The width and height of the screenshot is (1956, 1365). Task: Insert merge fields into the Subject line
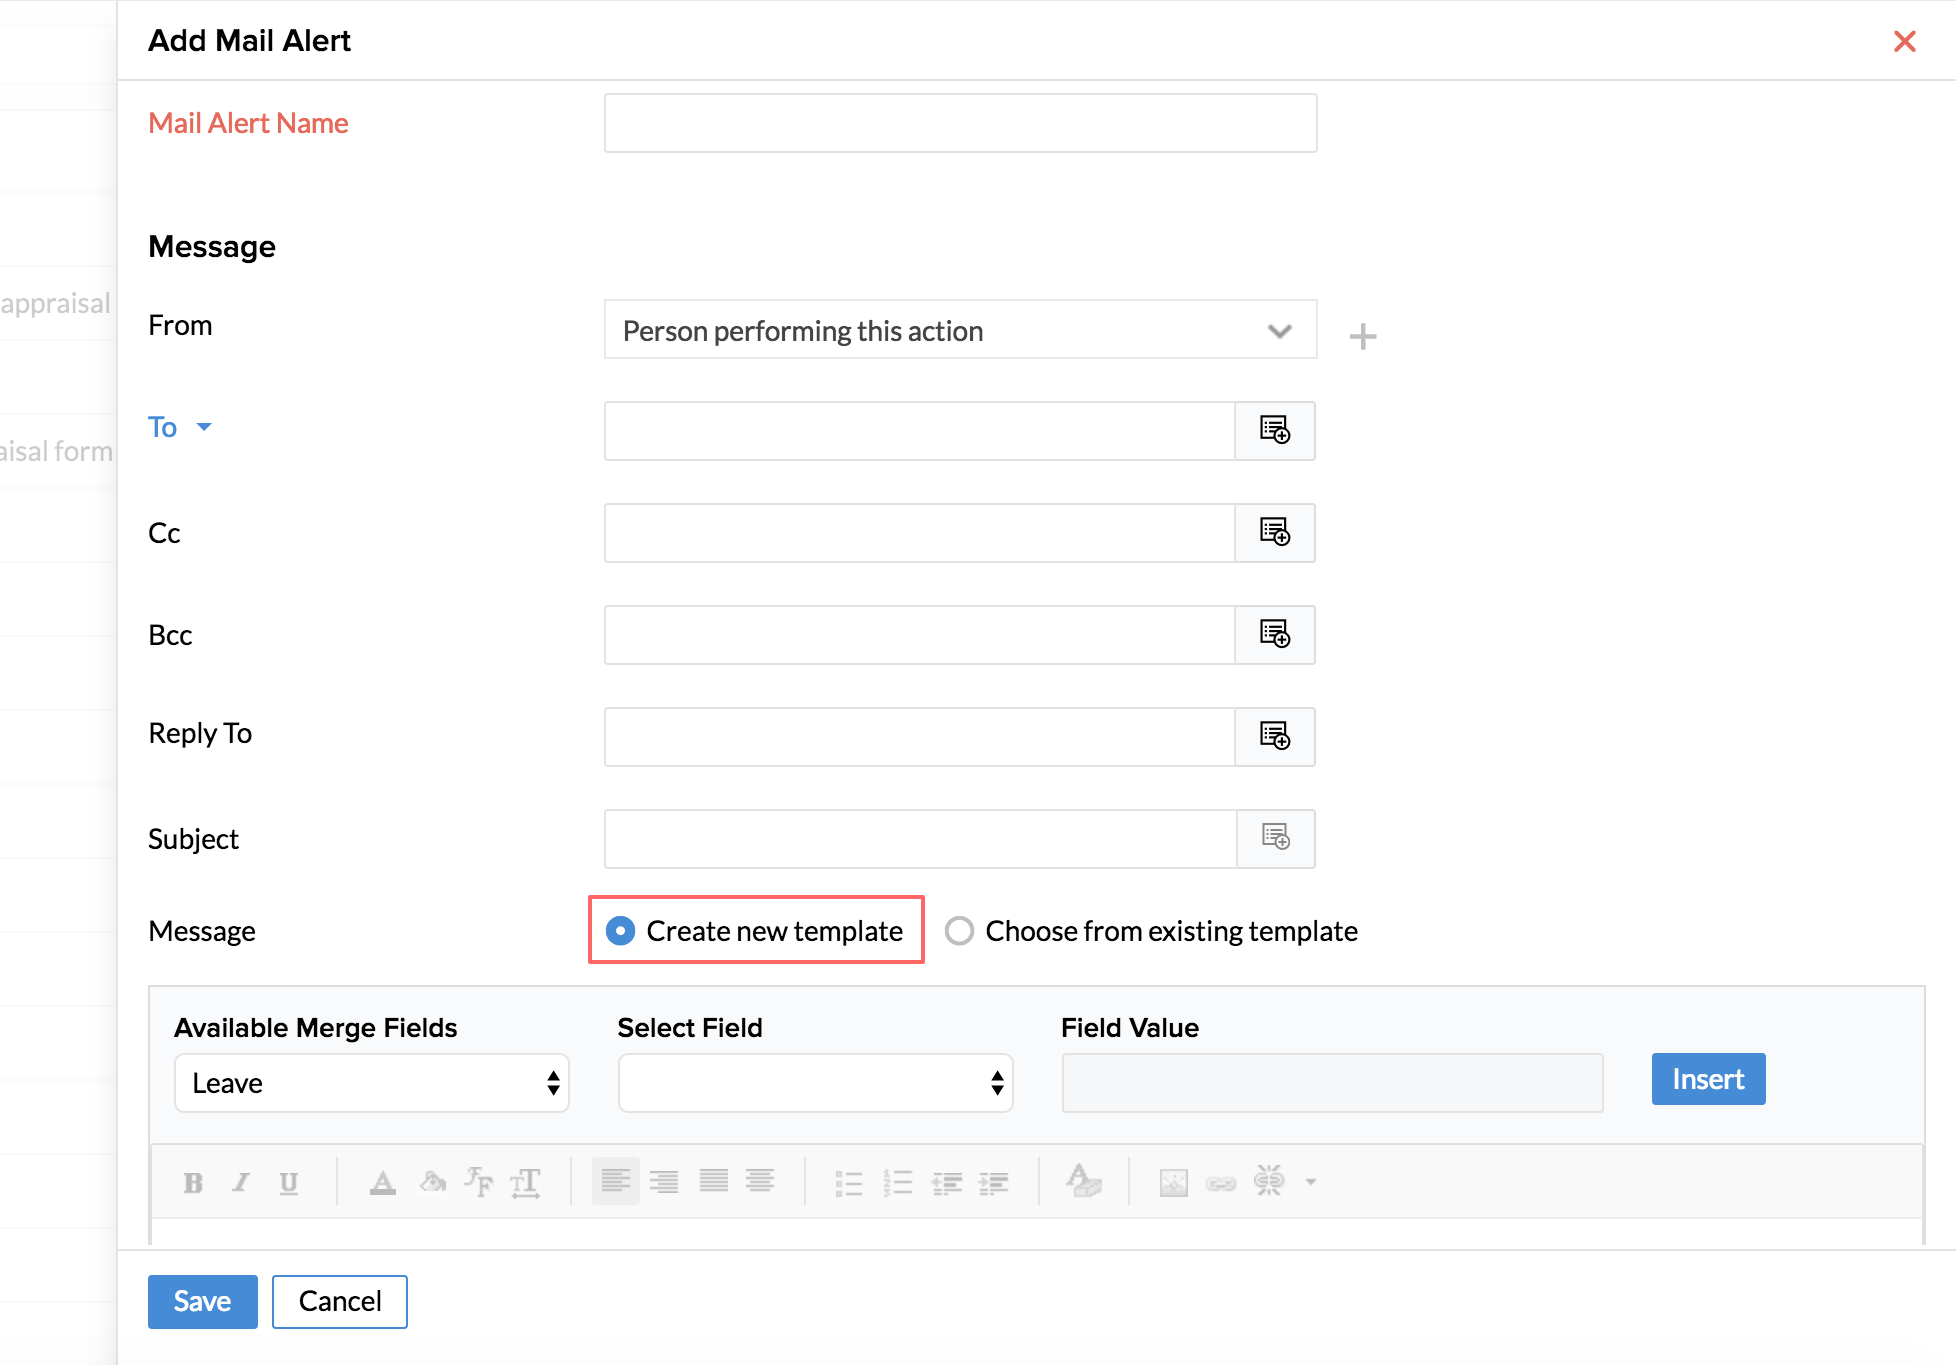pyautogui.click(x=1275, y=838)
